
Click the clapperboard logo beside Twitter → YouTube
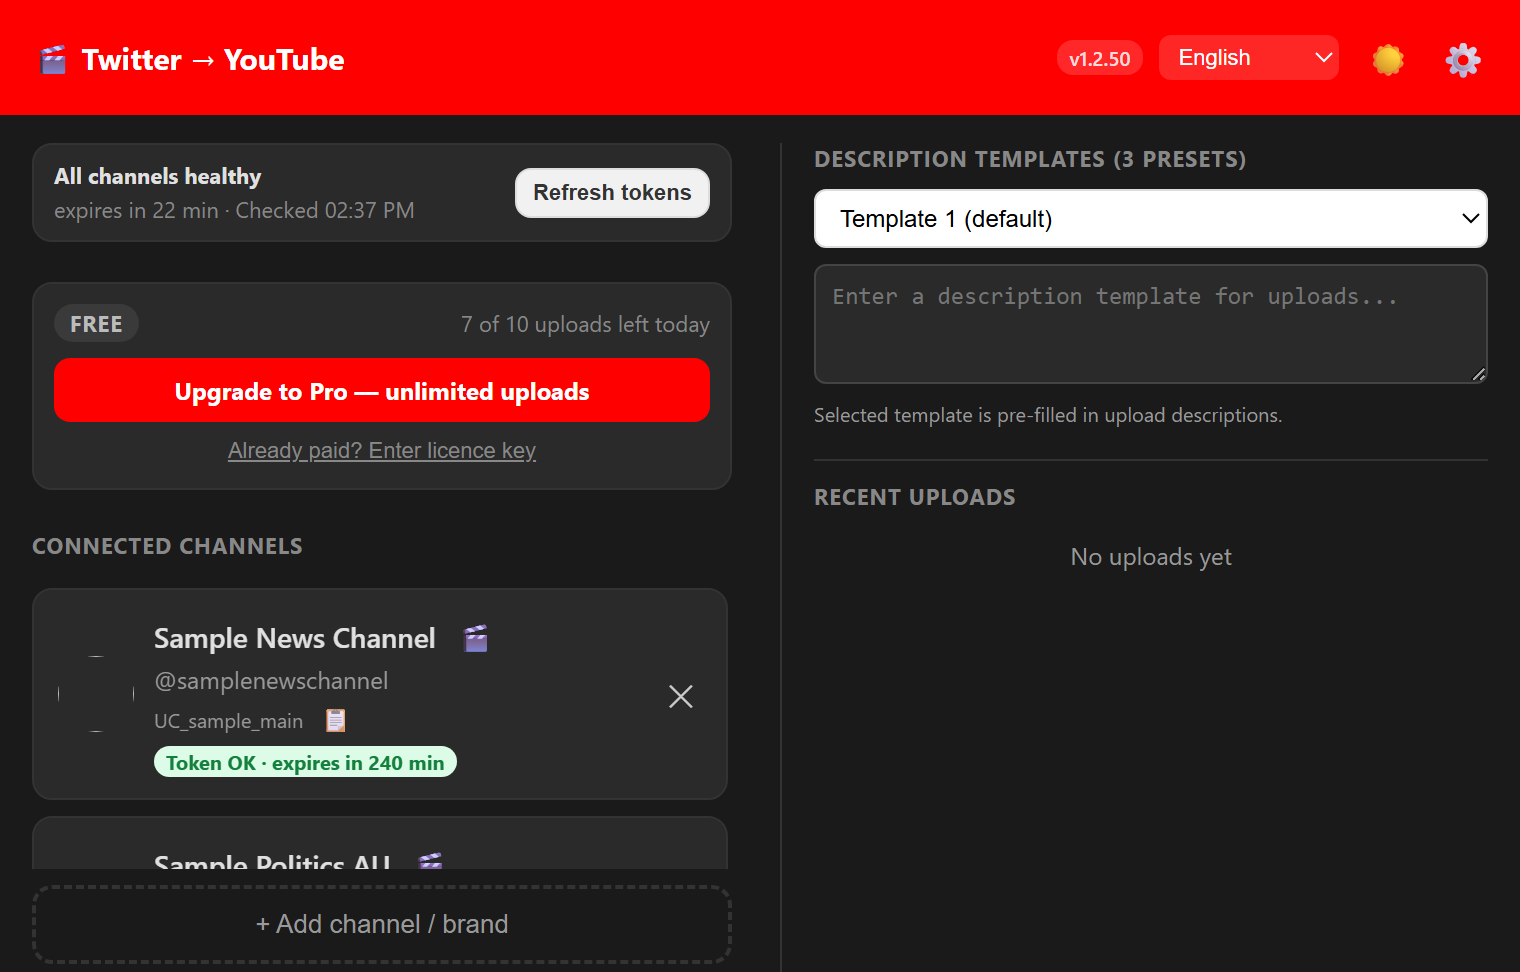click(x=53, y=60)
